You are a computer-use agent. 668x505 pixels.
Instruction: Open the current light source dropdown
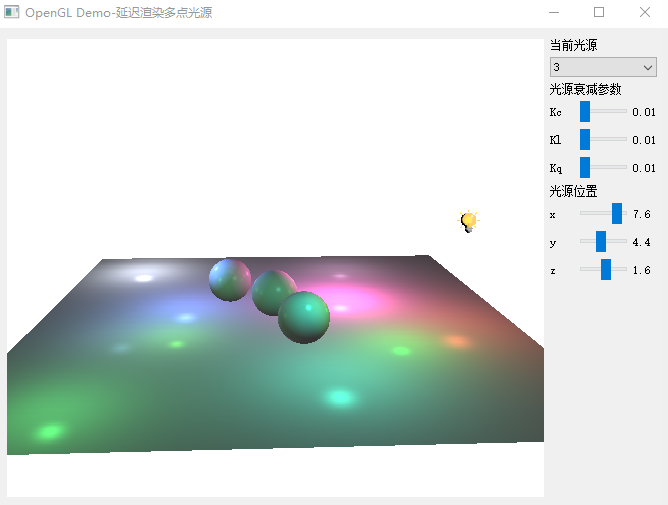tap(603, 67)
